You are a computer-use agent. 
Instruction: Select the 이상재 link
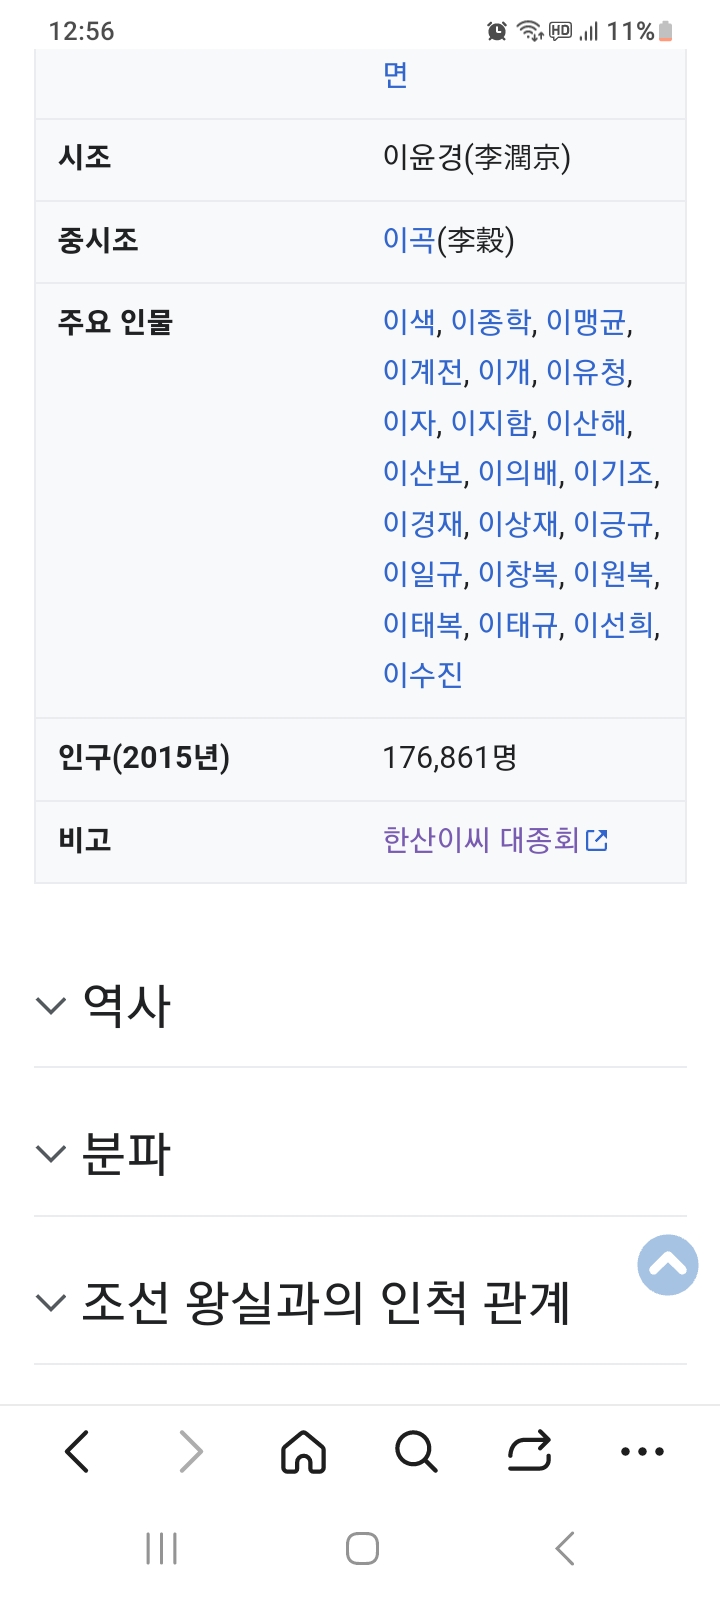(518, 524)
